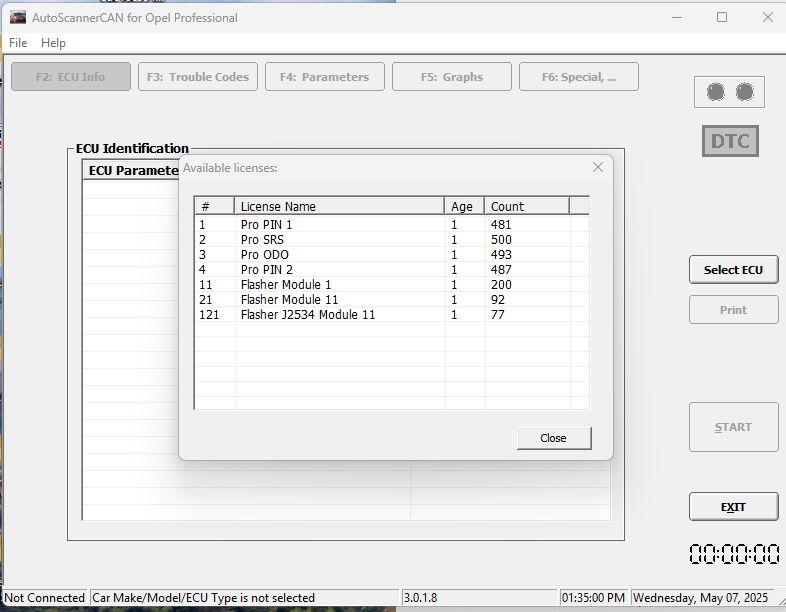Image resolution: width=786 pixels, height=612 pixels.
Task: Maximize the AutoScannerCAN window
Action: coord(722,18)
